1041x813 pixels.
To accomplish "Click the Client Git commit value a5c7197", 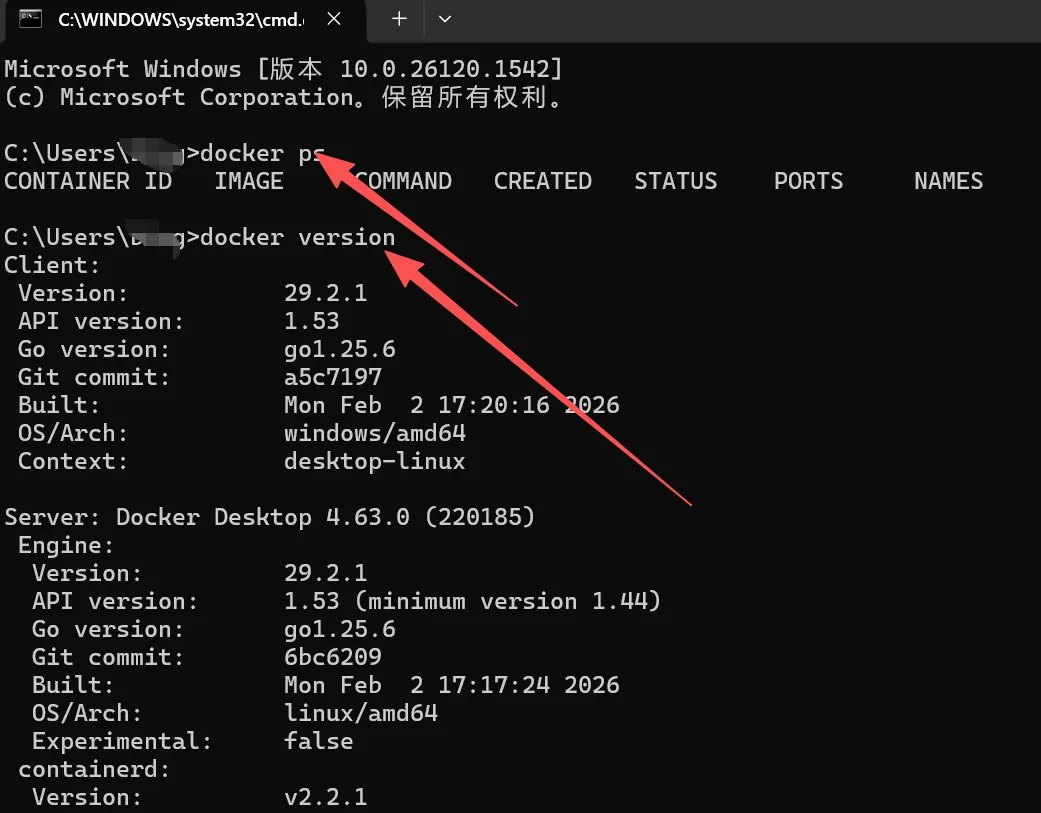I will tap(333, 378).
